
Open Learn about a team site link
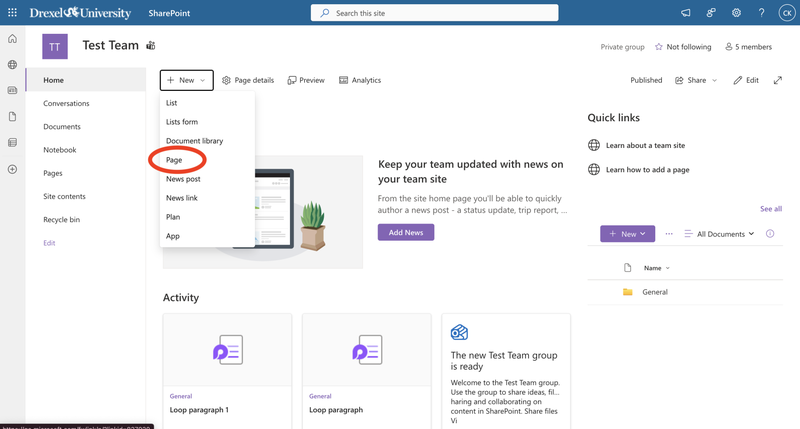click(x=645, y=145)
